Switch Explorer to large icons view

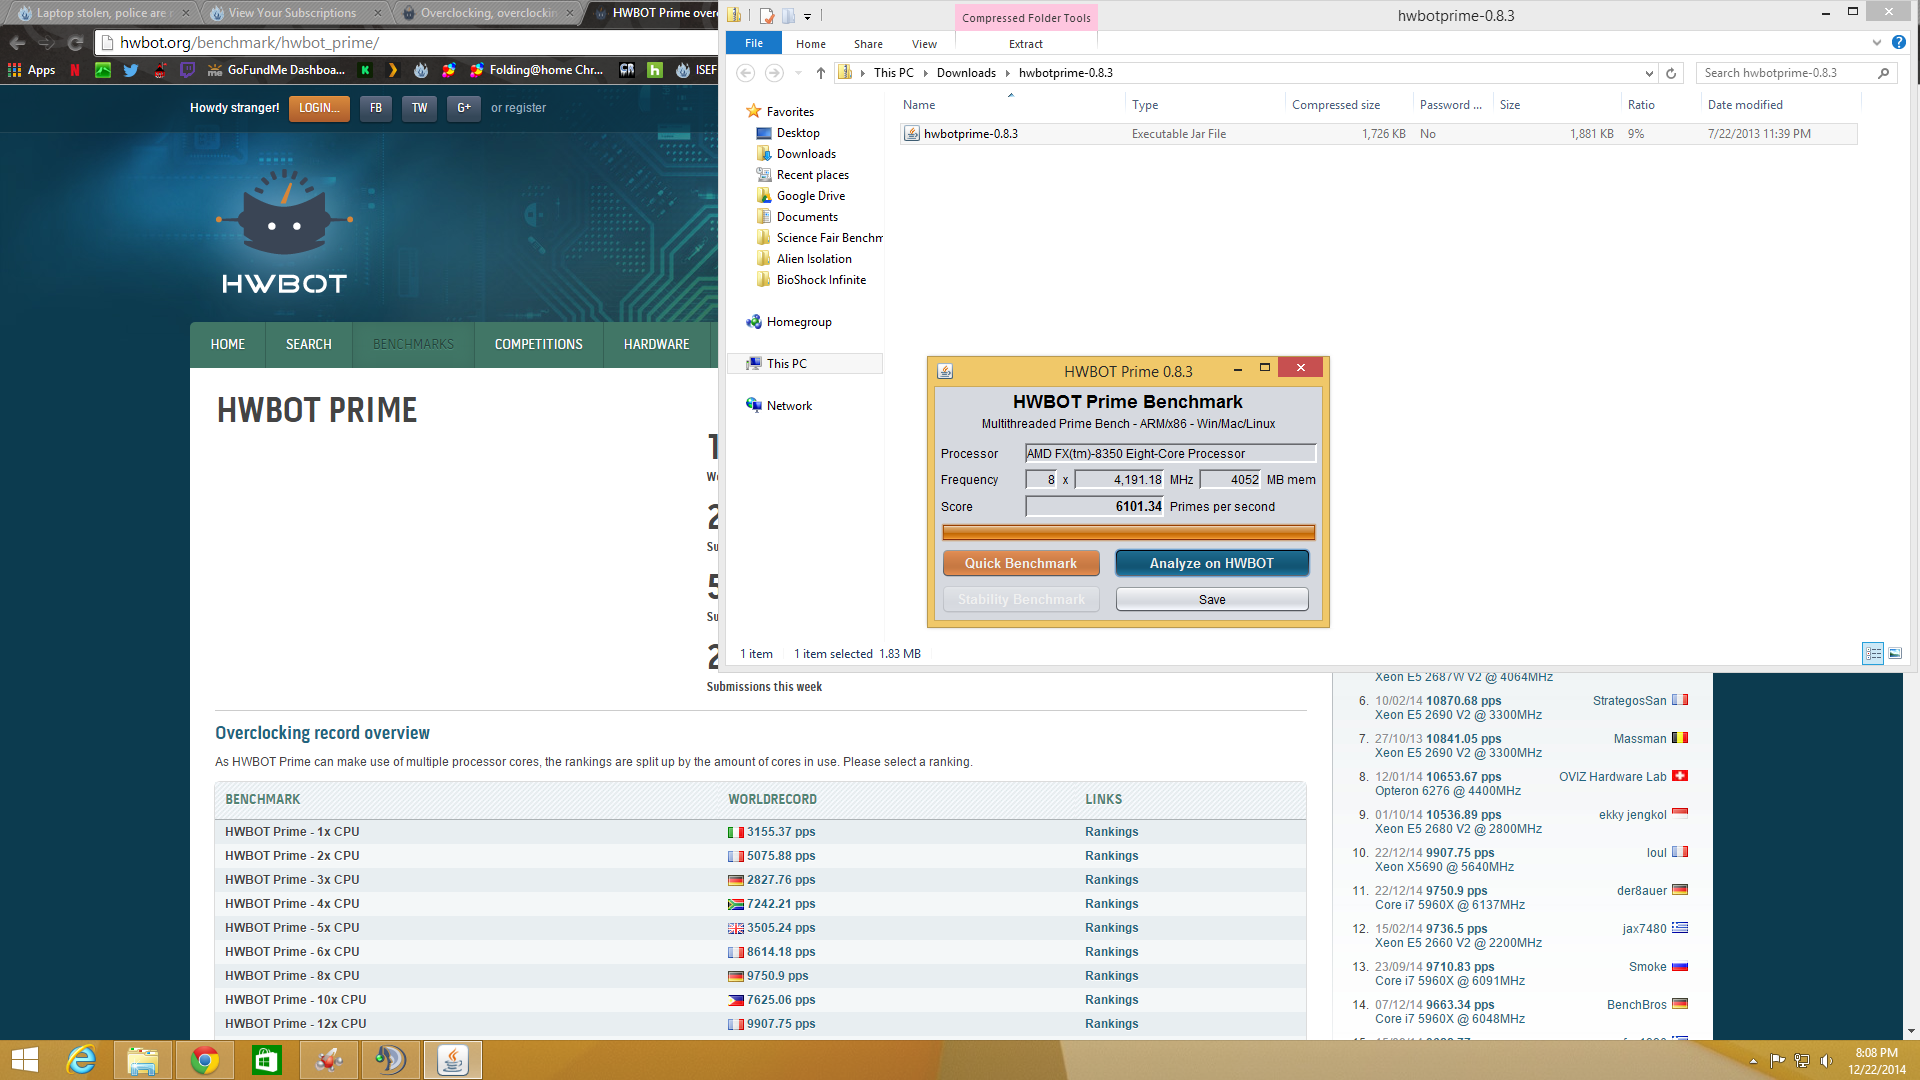tap(1895, 653)
